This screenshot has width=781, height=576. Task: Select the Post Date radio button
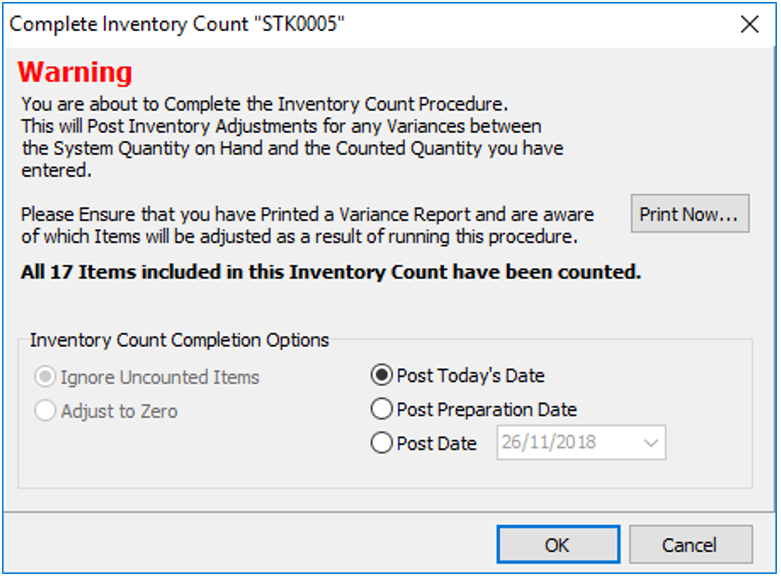click(382, 443)
